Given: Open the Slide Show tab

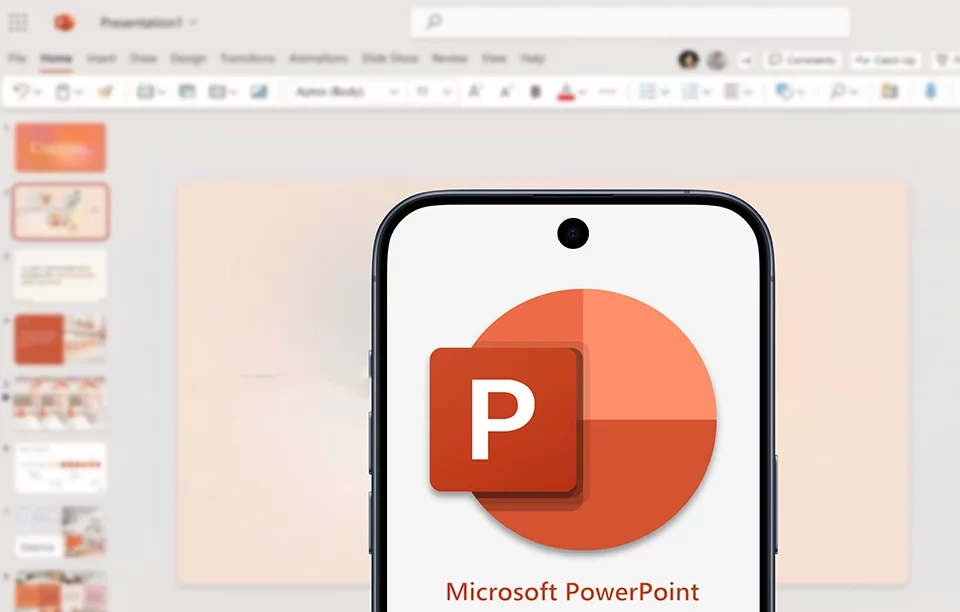Looking at the screenshot, I should pos(390,59).
